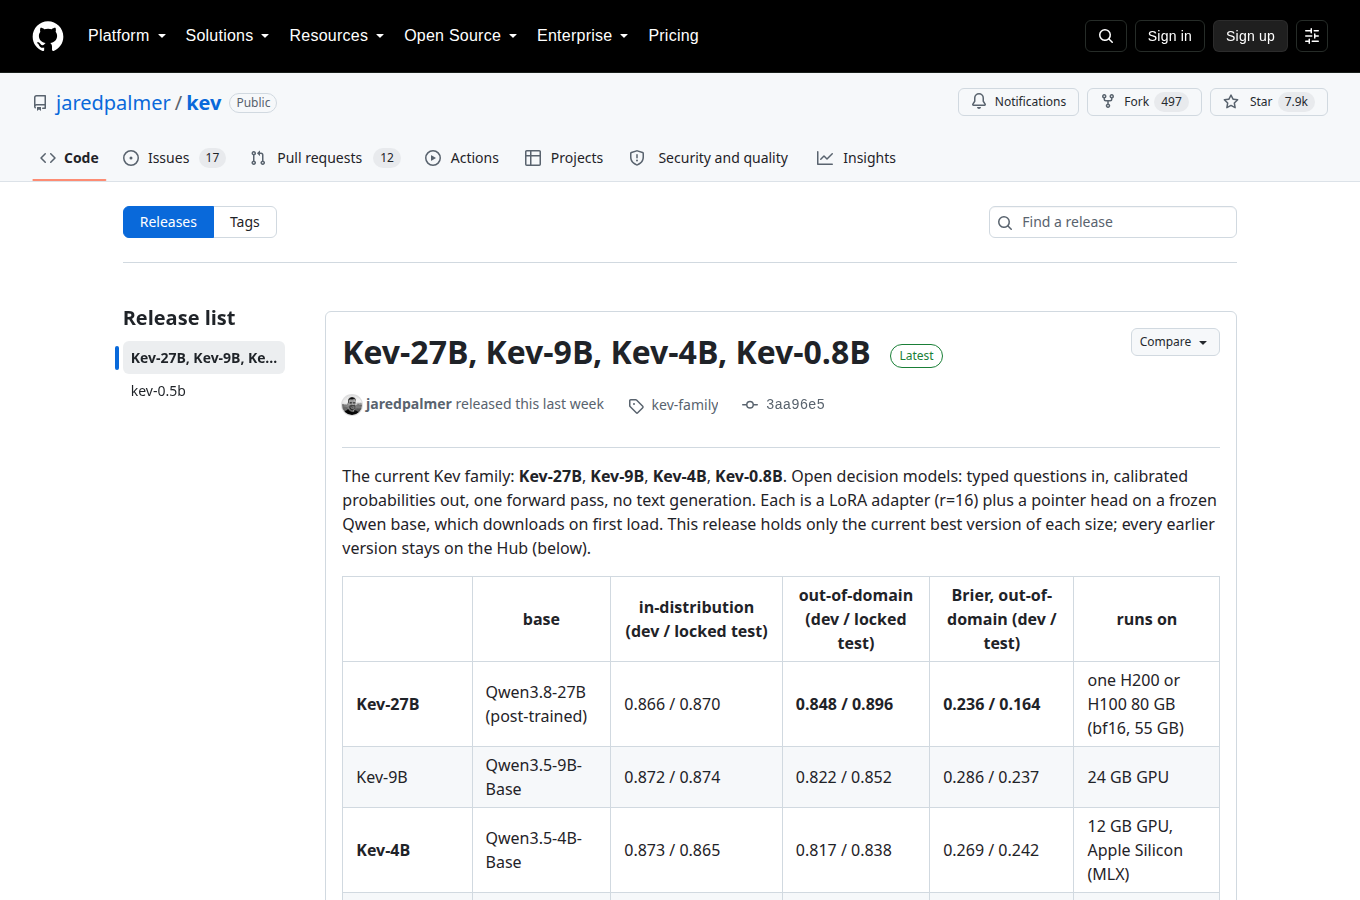The width and height of the screenshot is (1360, 900).
Task: Select kev-0.5b in release list
Action: (x=158, y=391)
